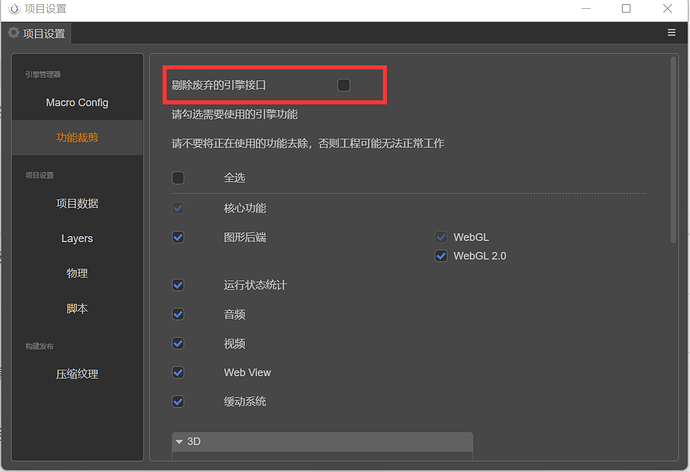The image size is (690, 472).
Task: Select 功能裁剪 in the sidebar
Action: pyautogui.click(x=77, y=137)
